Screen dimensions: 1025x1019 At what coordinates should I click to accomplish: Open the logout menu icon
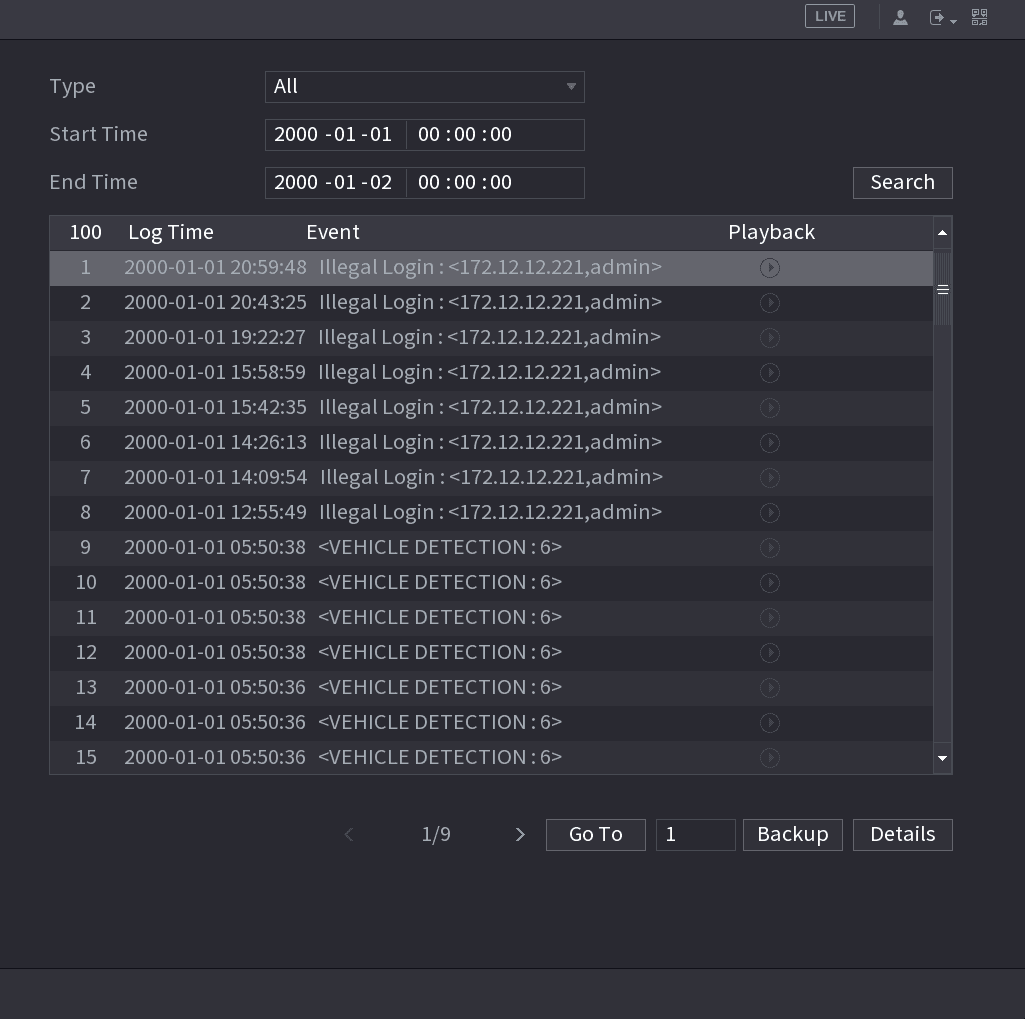(x=943, y=18)
